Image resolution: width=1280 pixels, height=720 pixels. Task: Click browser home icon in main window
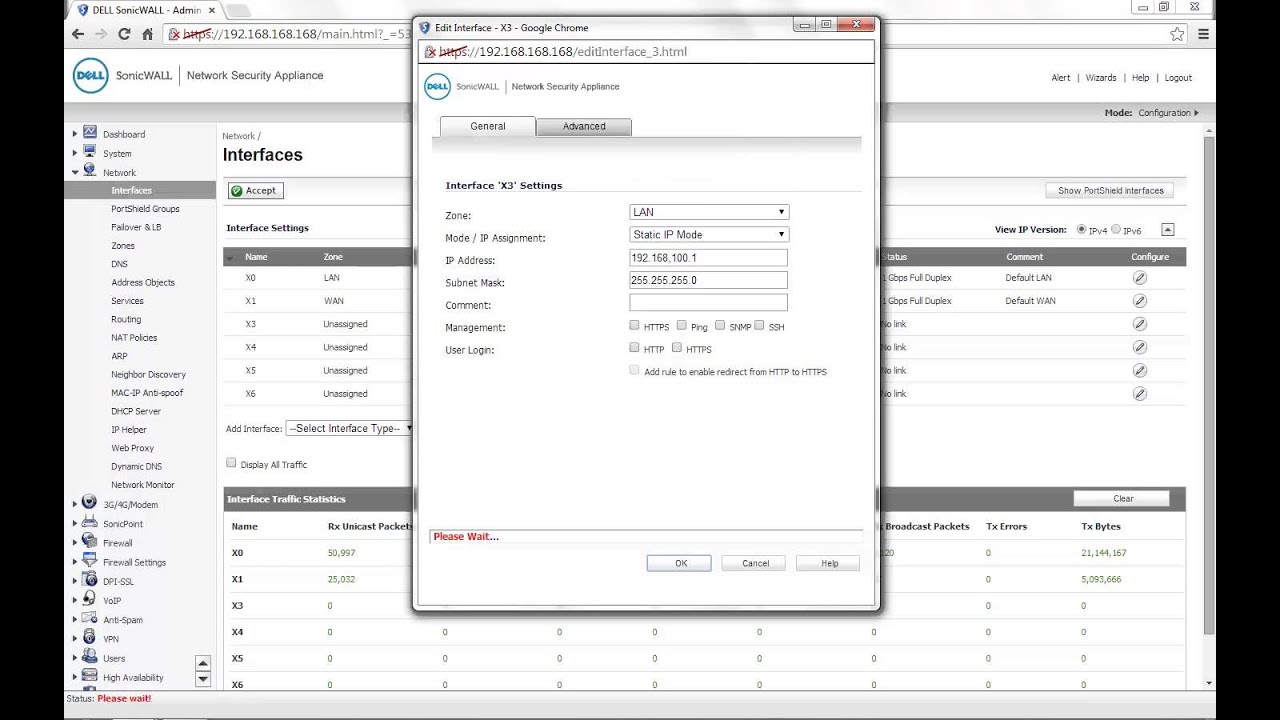tap(147, 34)
